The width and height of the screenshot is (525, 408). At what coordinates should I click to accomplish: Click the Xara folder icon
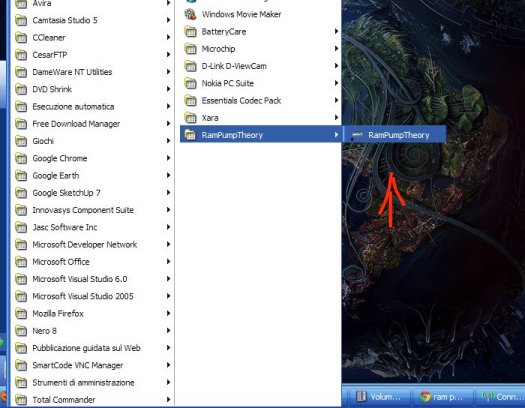[191, 118]
